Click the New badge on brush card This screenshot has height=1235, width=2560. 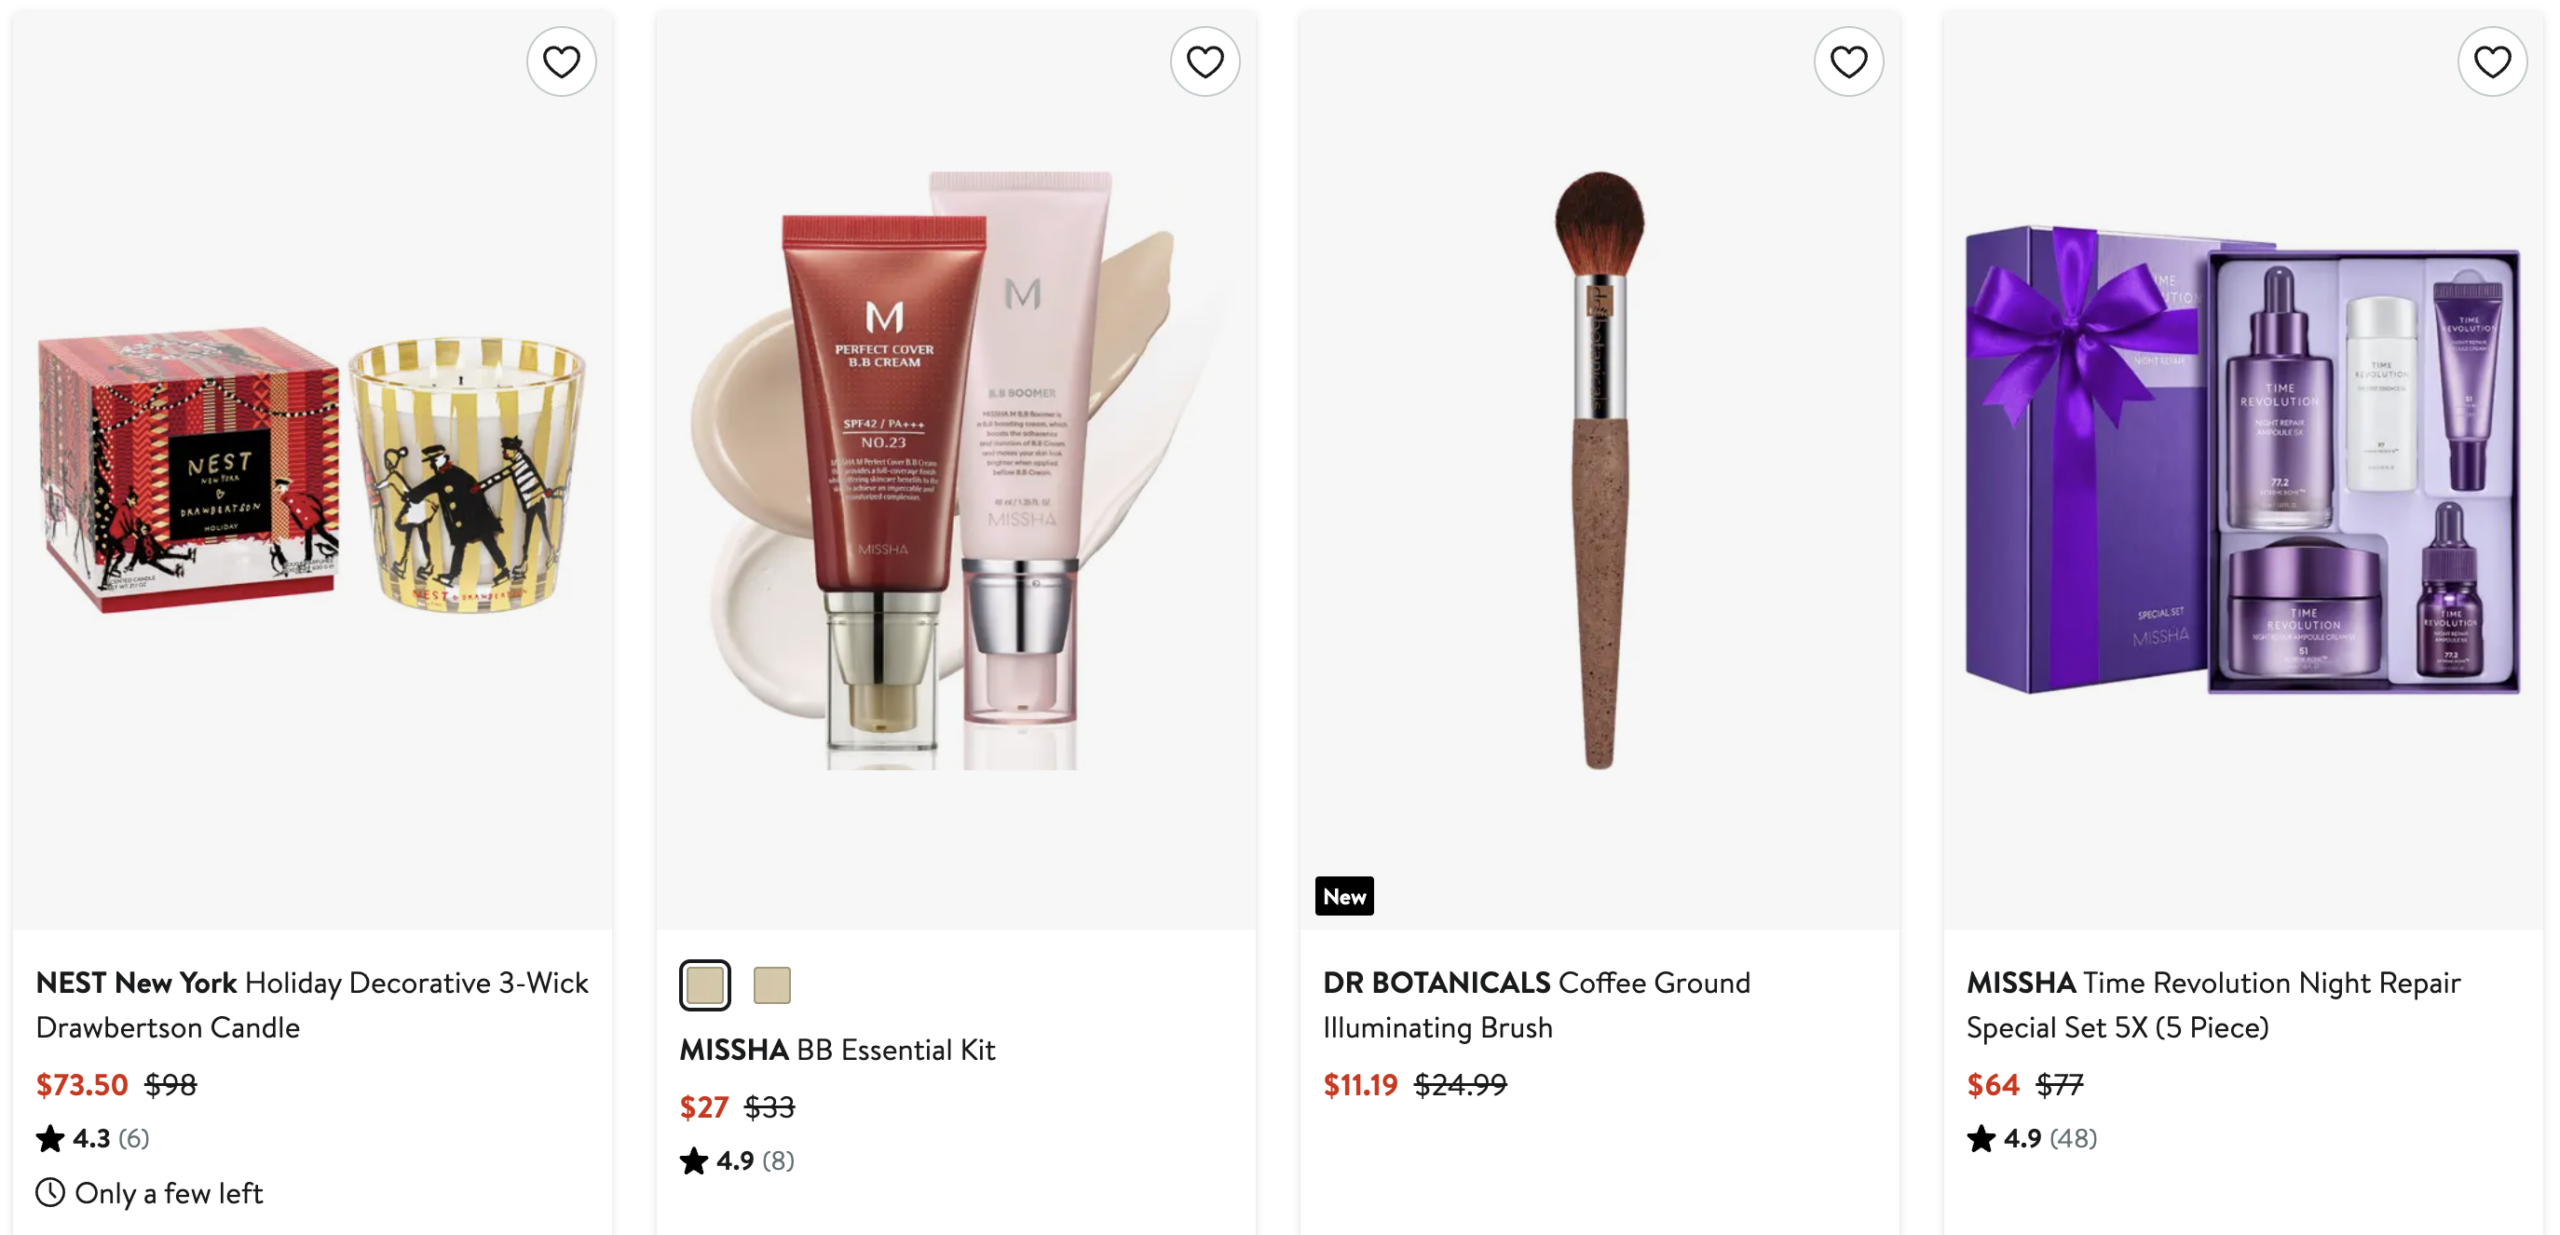point(1344,897)
